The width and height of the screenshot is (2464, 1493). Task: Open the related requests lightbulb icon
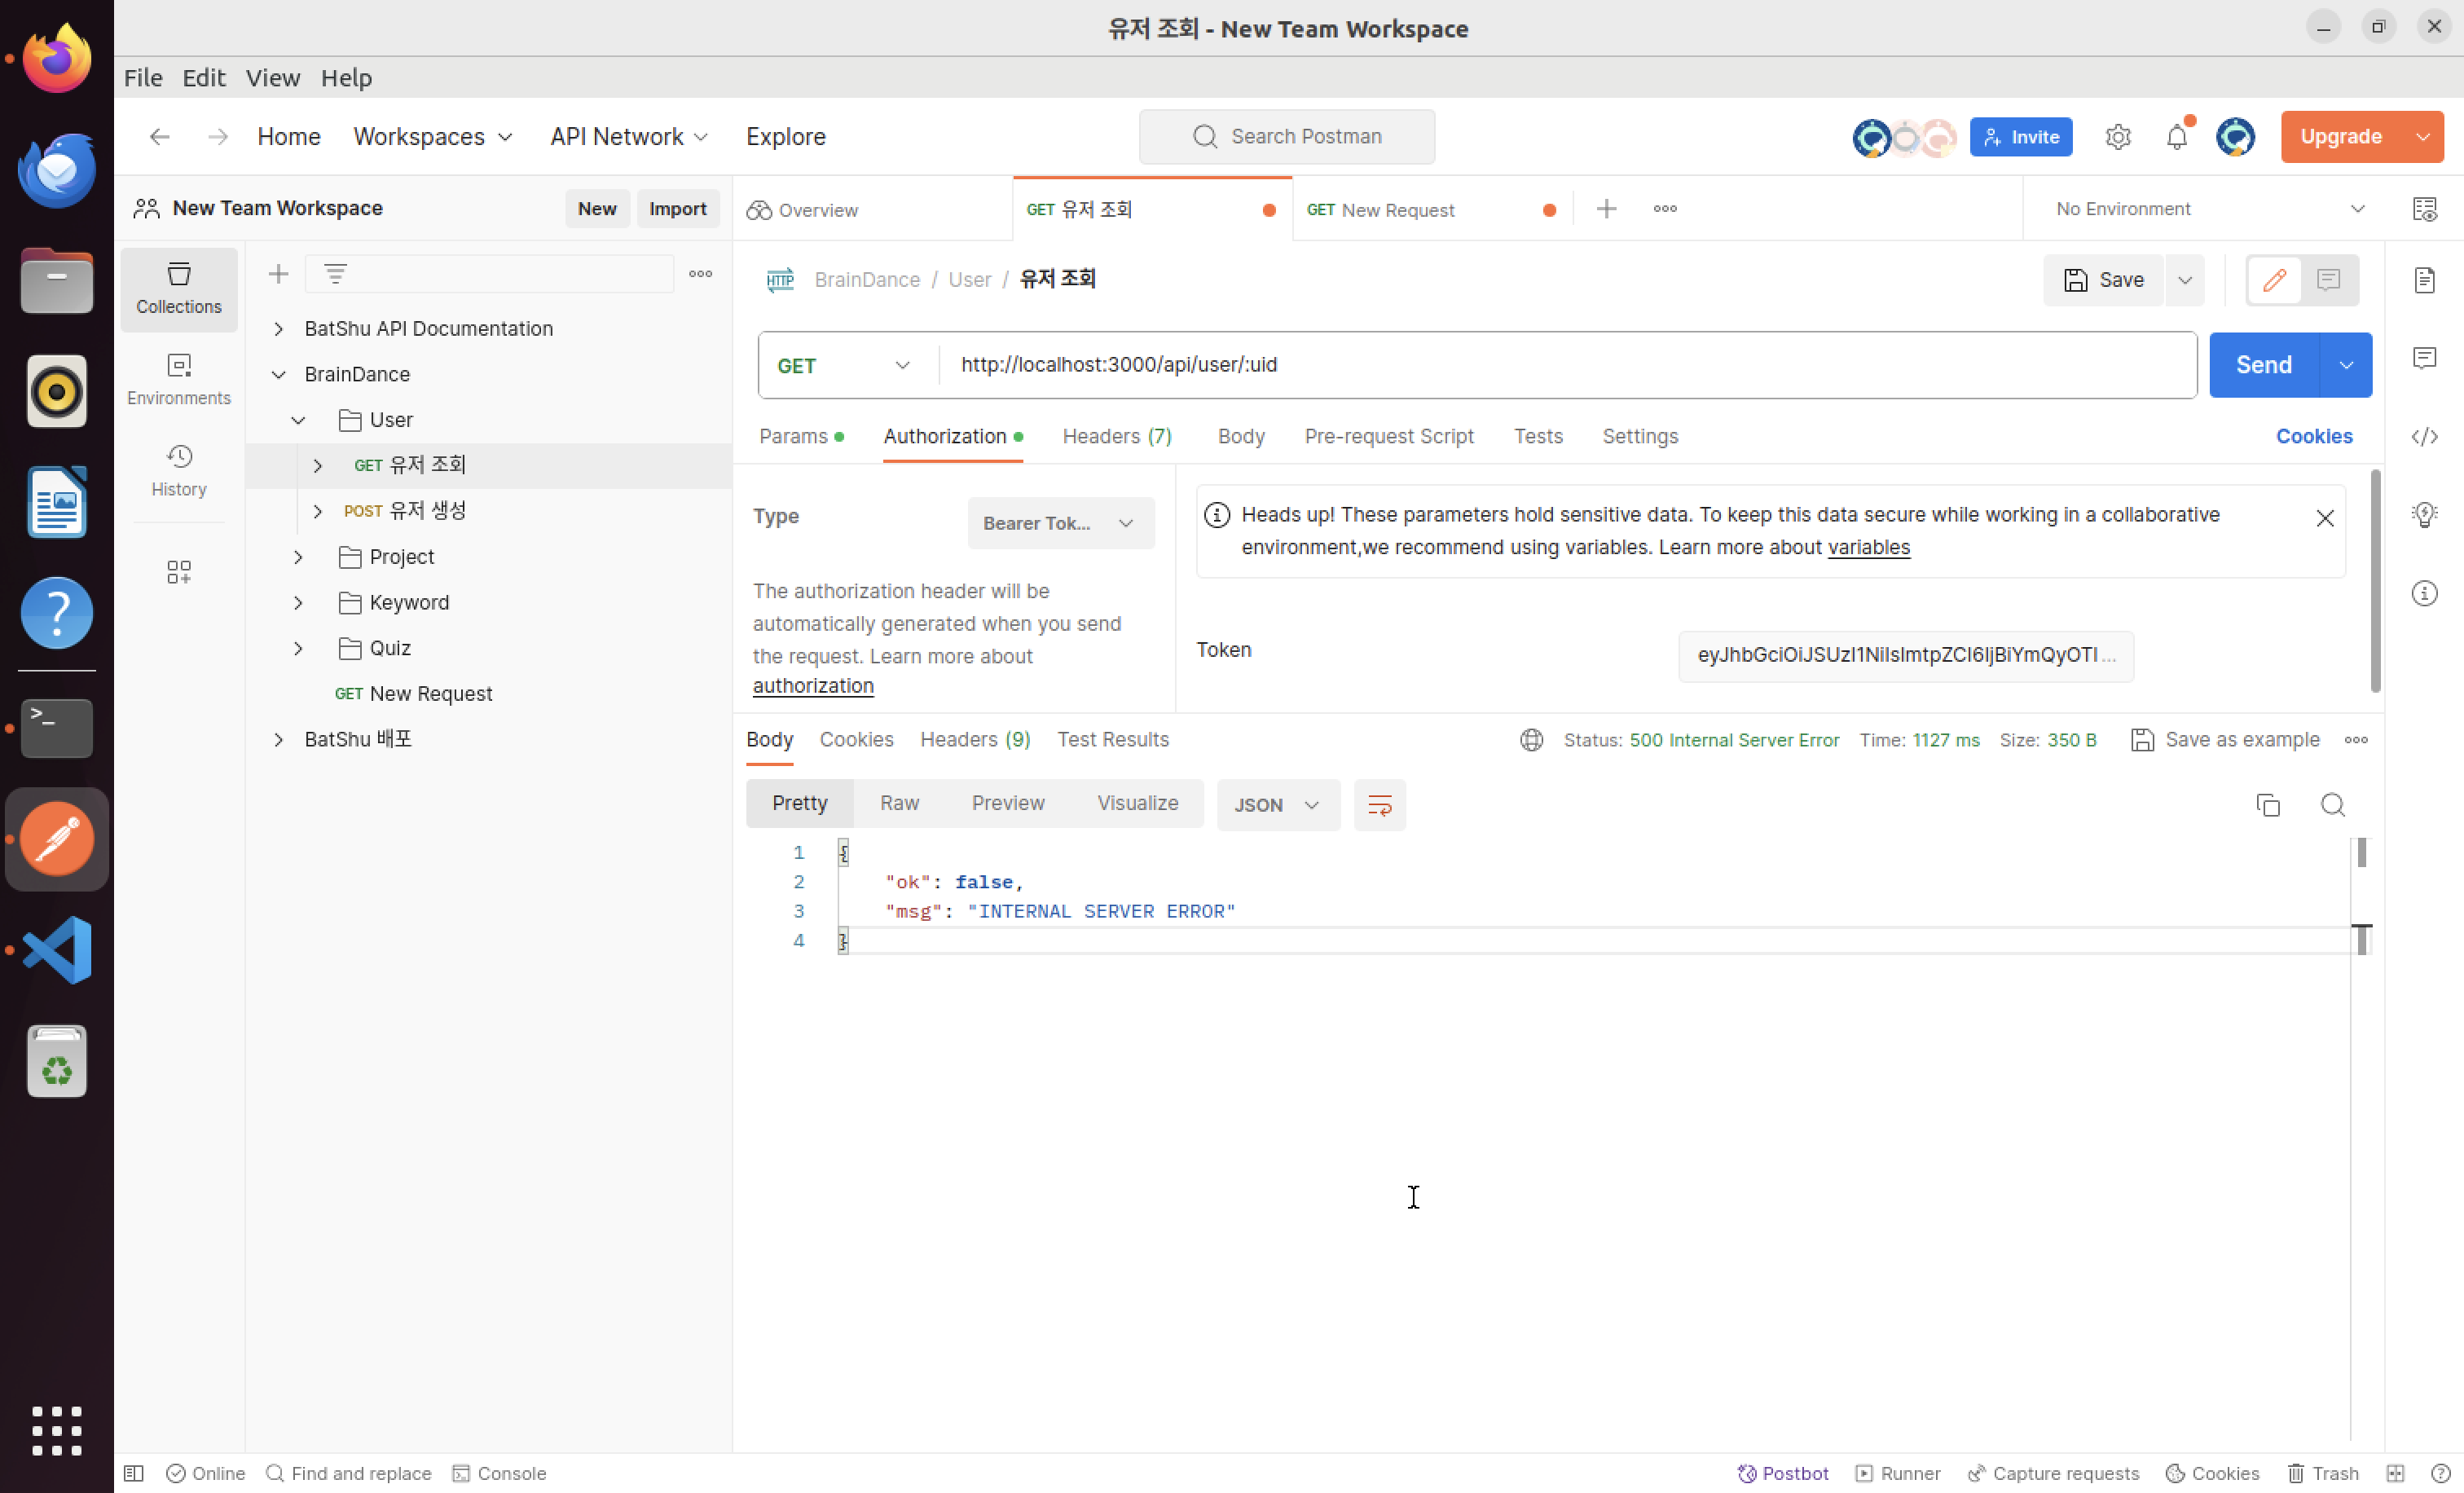tap(2424, 514)
